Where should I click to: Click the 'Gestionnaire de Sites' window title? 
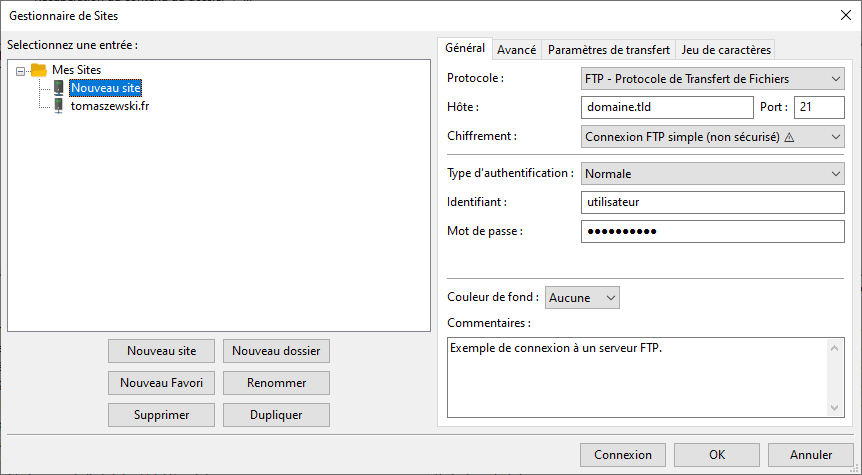coord(64,16)
